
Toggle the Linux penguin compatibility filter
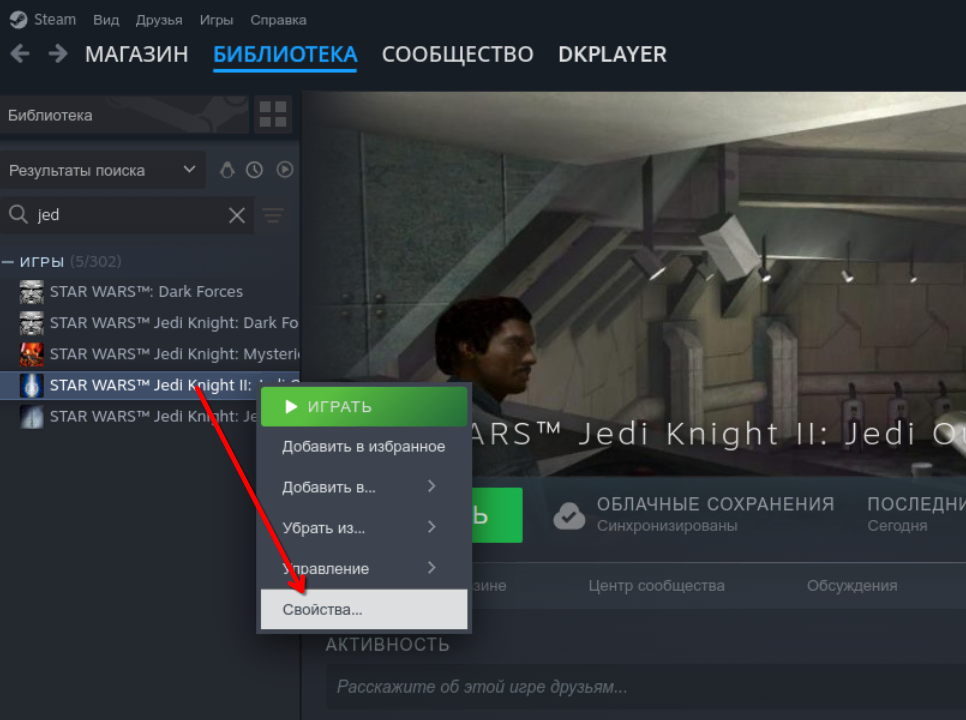pyautogui.click(x=227, y=170)
